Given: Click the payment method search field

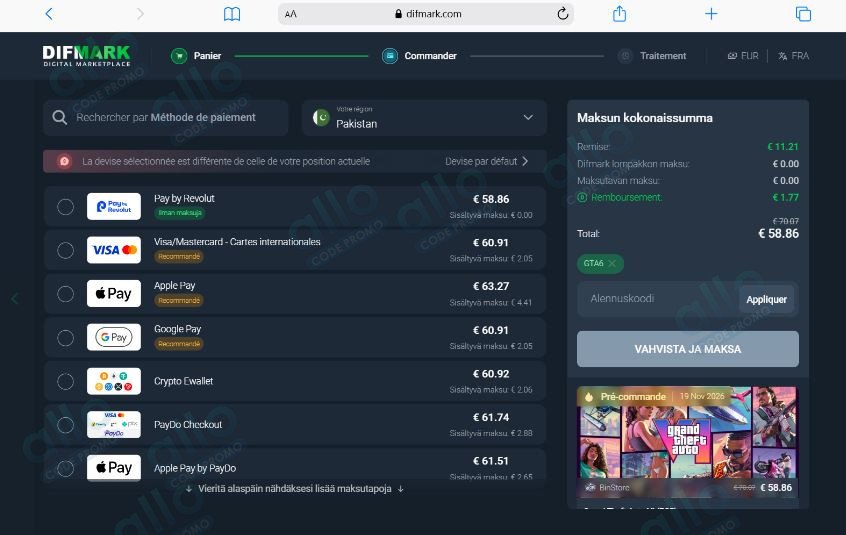Looking at the screenshot, I should (x=166, y=118).
